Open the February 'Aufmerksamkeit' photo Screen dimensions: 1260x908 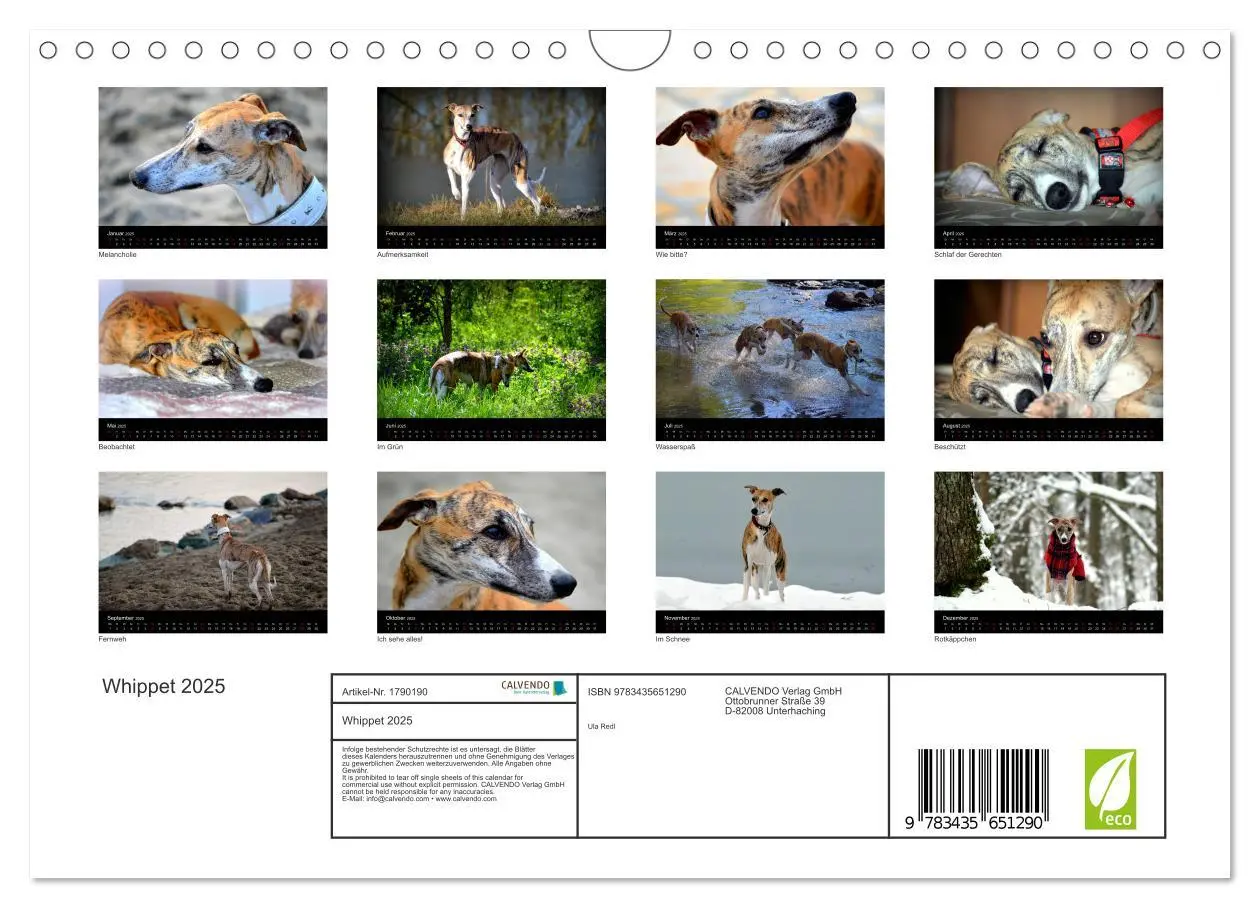click(491, 157)
